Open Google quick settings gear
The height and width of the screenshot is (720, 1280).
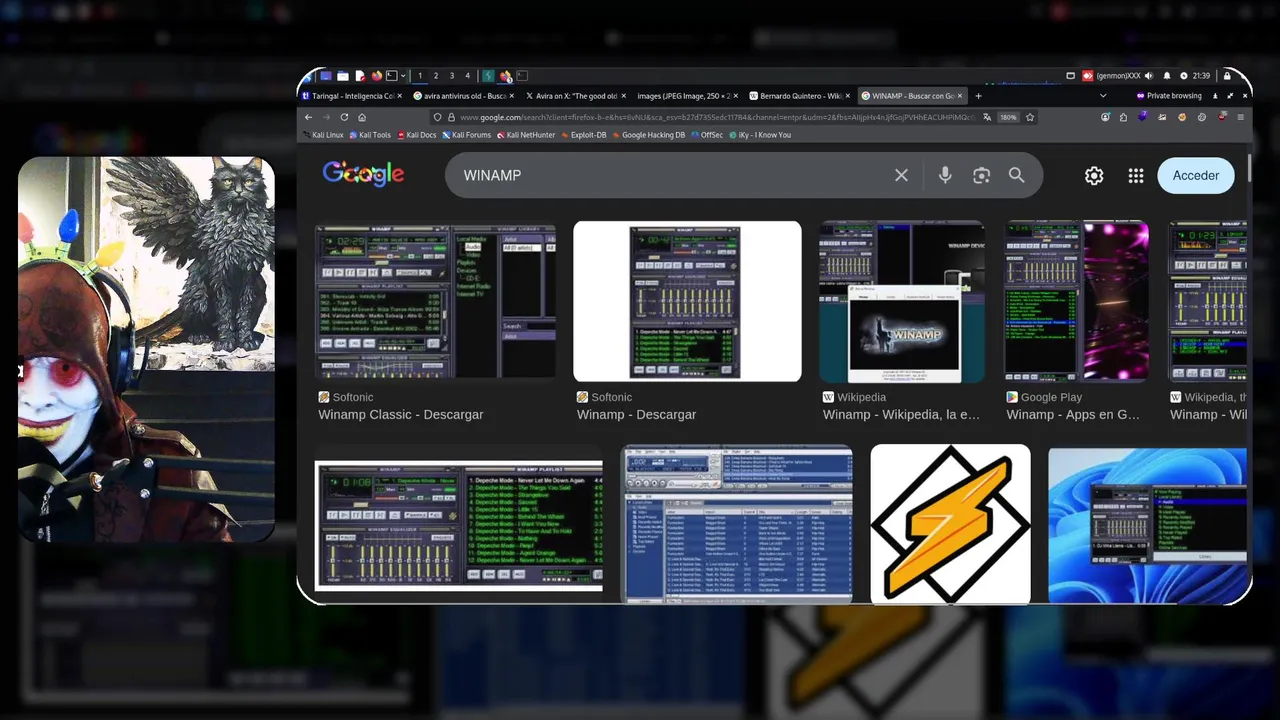coord(1094,175)
